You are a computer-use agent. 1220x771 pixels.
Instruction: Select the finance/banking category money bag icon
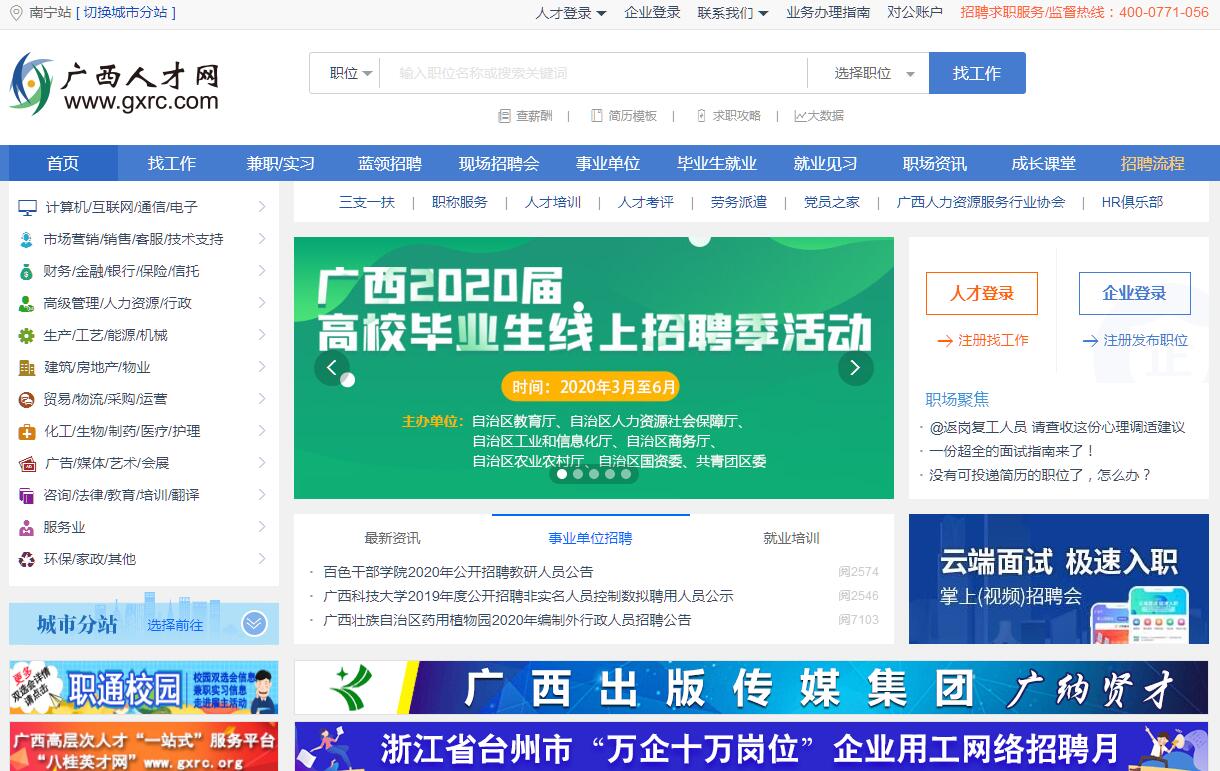pyautogui.click(x=26, y=272)
